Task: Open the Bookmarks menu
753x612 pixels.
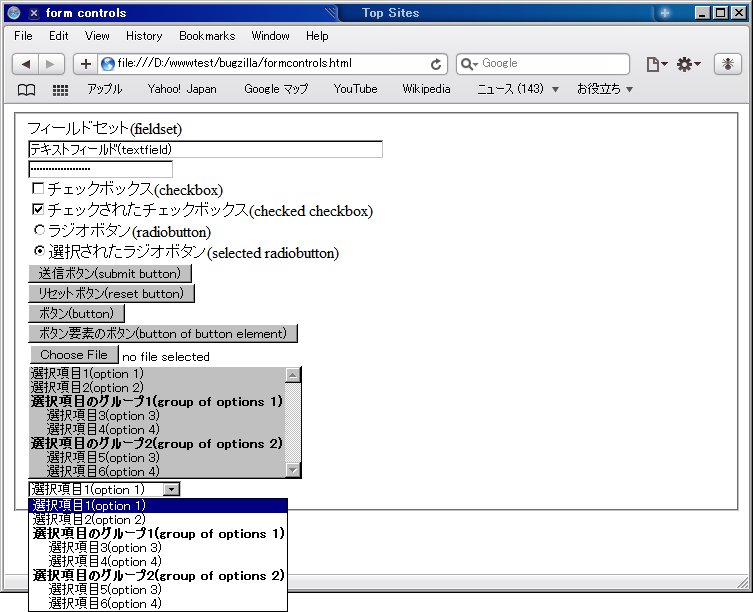Action: [207, 36]
